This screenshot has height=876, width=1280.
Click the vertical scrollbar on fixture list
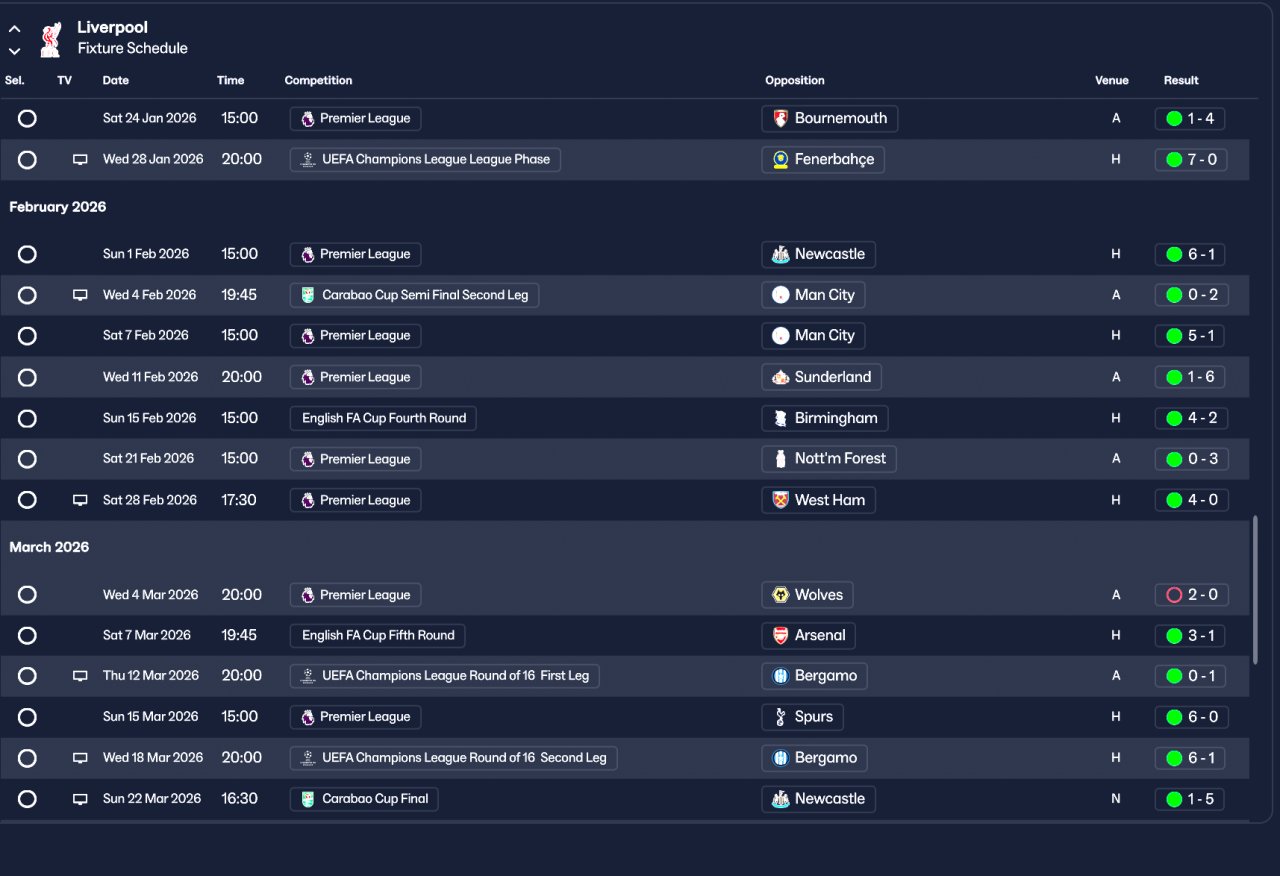[1255, 590]
